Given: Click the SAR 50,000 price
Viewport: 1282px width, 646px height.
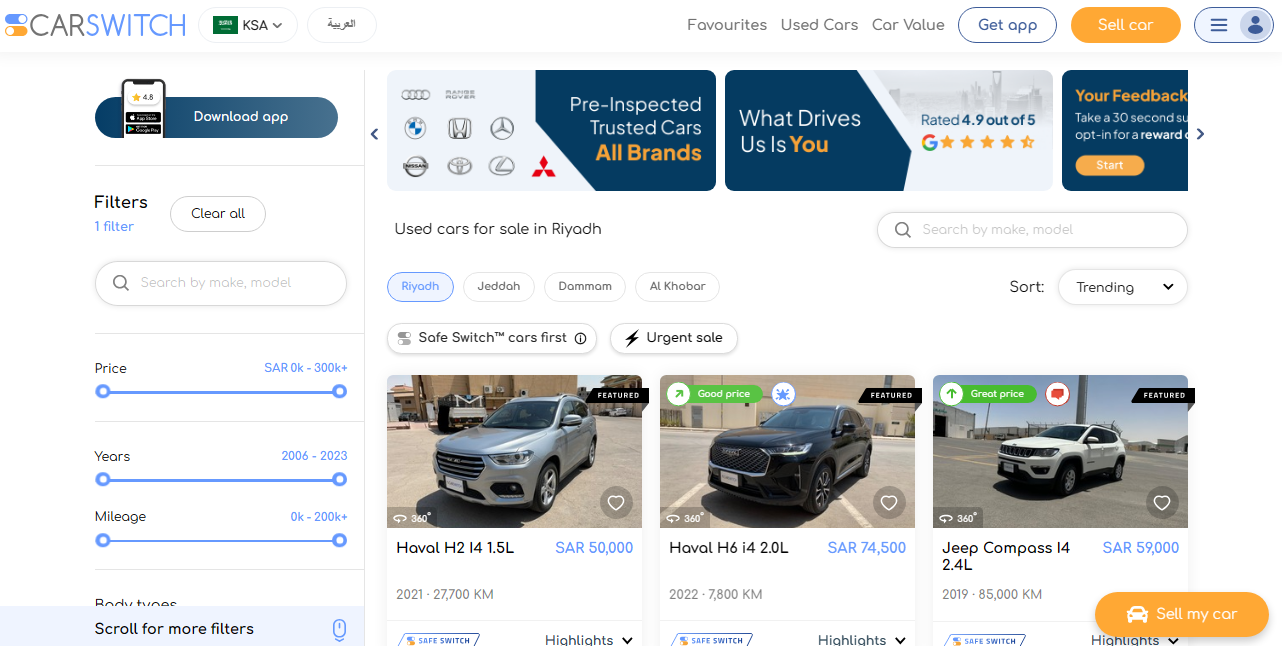Looking at the screenshot, I should 594,548.
